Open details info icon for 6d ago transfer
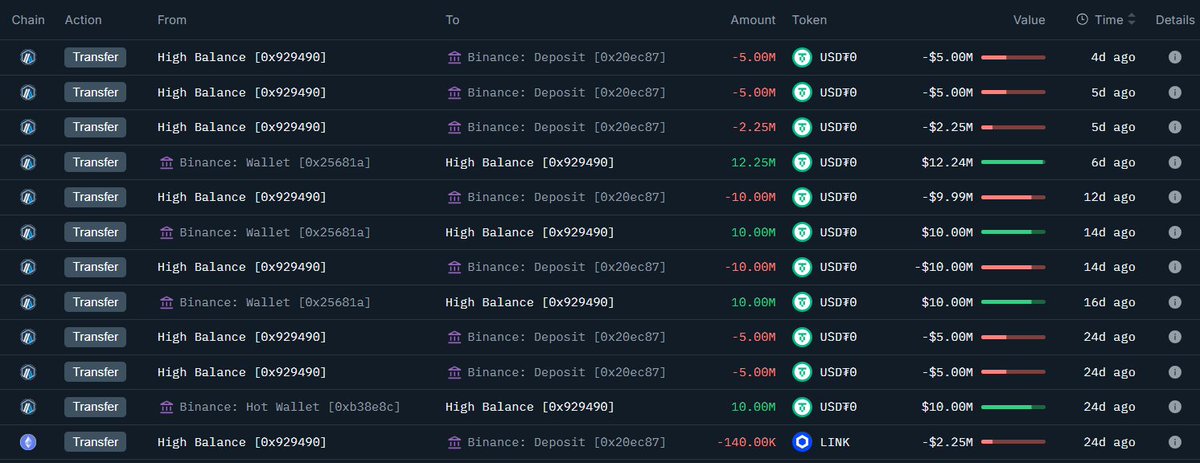 point(1175,163)
